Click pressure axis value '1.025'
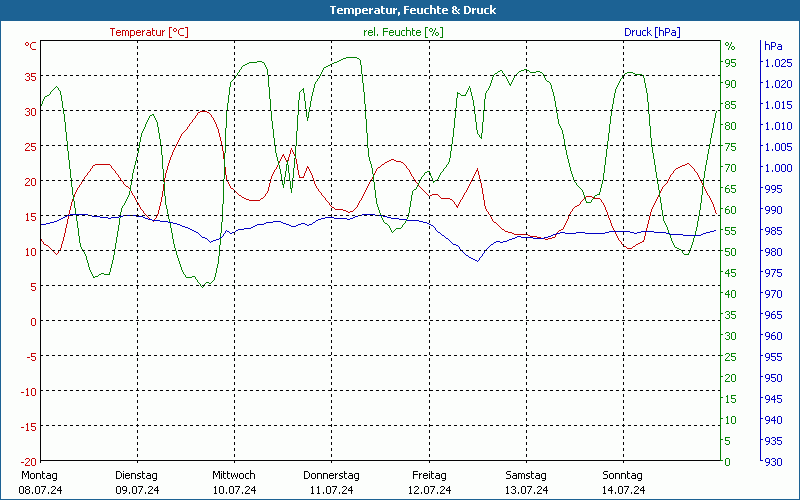The width and height of the screenshot is (800, 500). (778, 63)
